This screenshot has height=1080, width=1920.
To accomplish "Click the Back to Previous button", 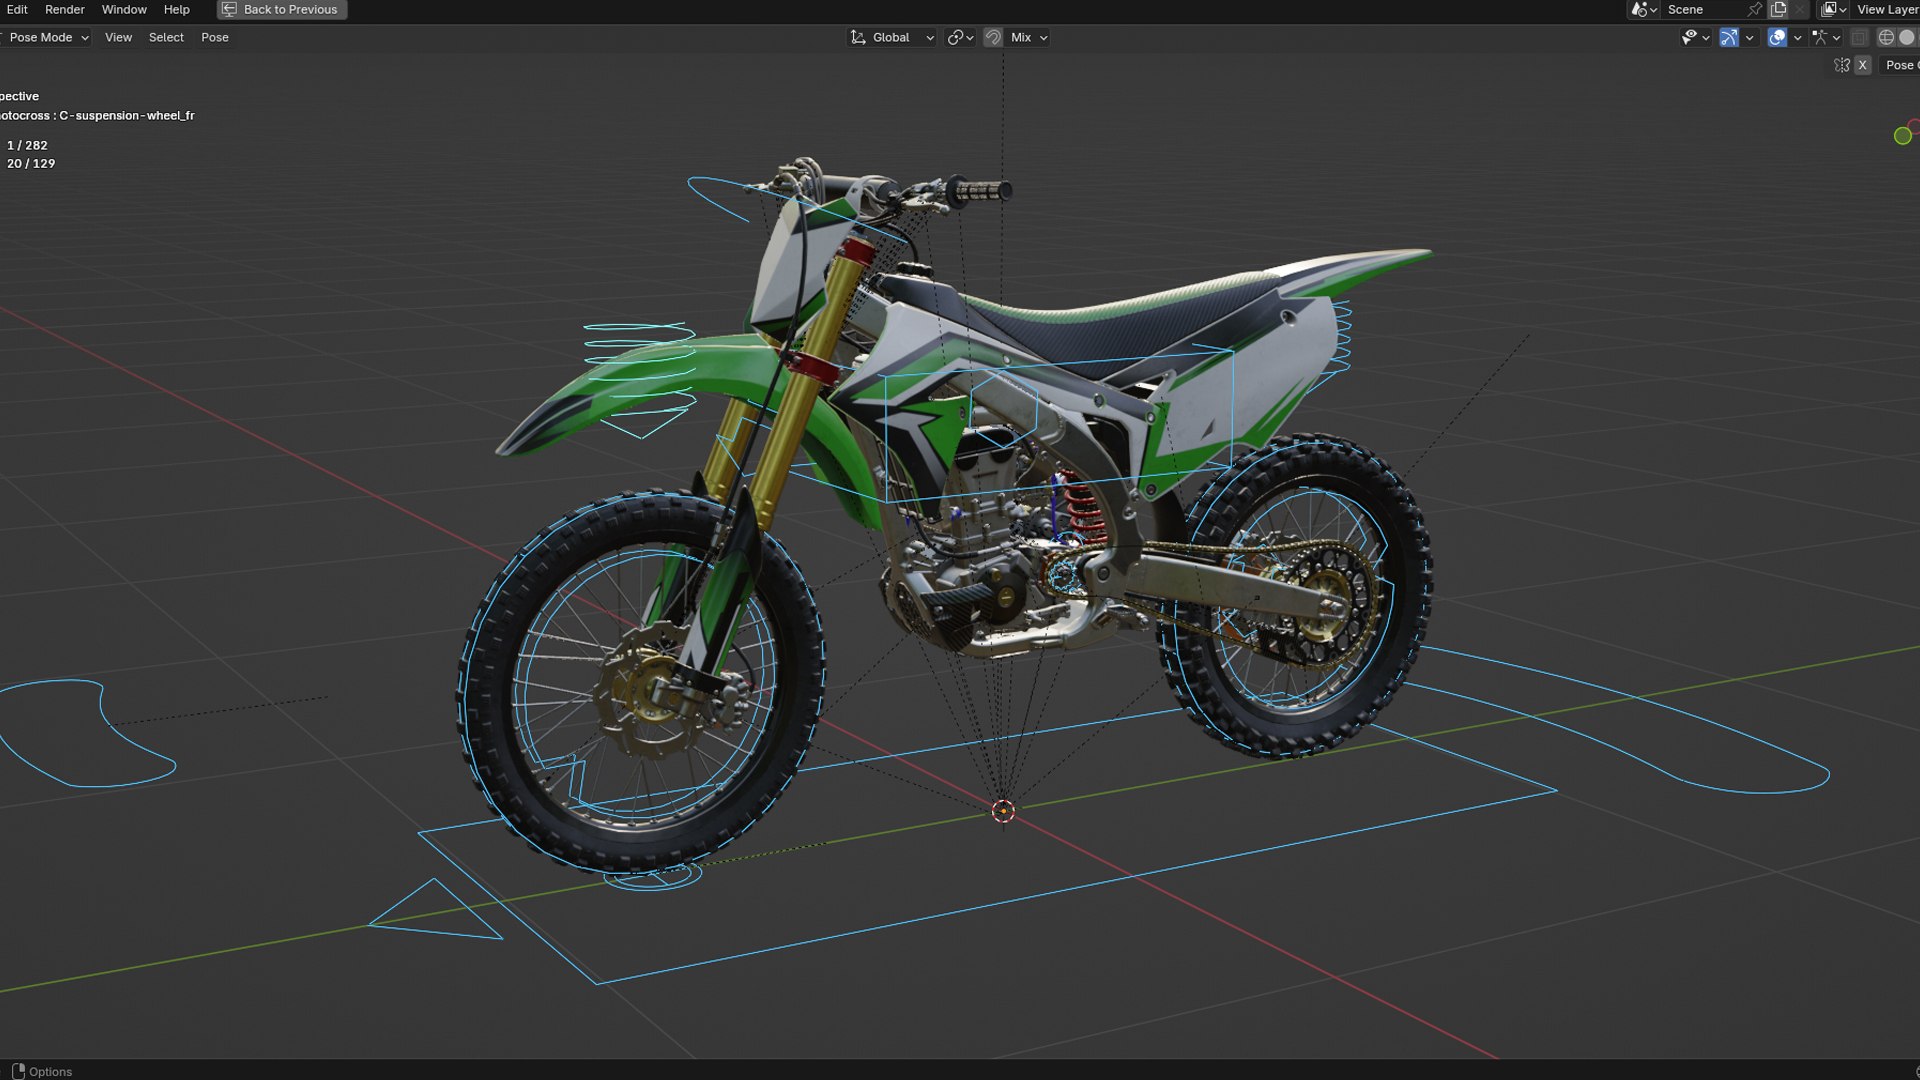I will (281, 9).
